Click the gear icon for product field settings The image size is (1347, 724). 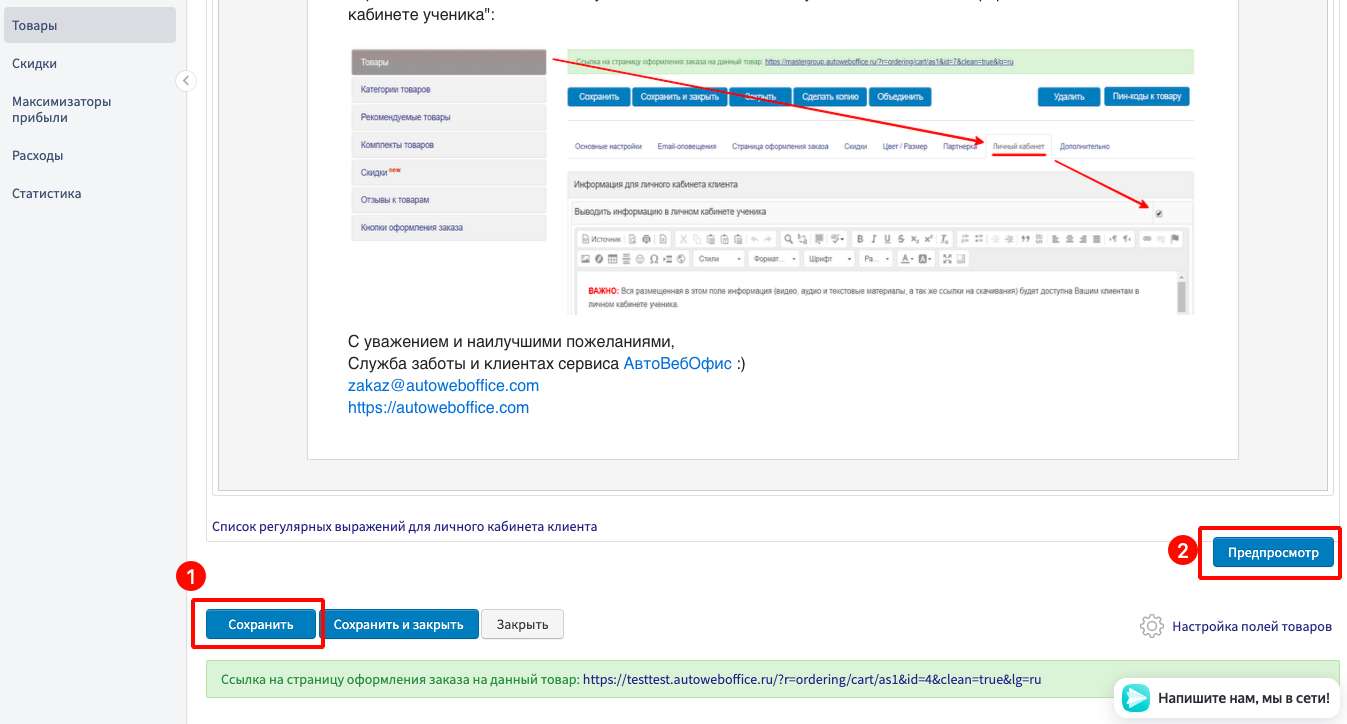[x=1152, y=626]
